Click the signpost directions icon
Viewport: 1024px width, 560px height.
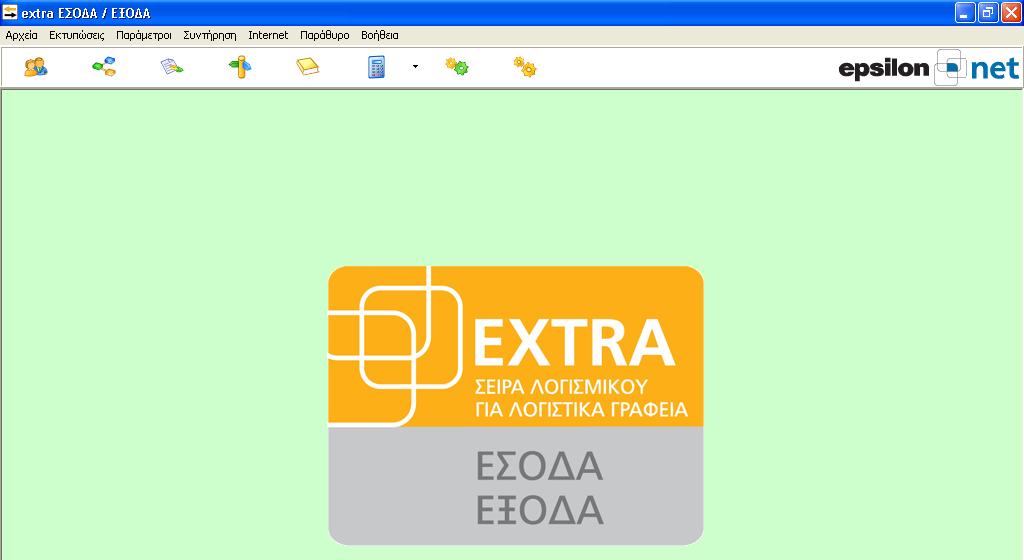tap(240, 67)
